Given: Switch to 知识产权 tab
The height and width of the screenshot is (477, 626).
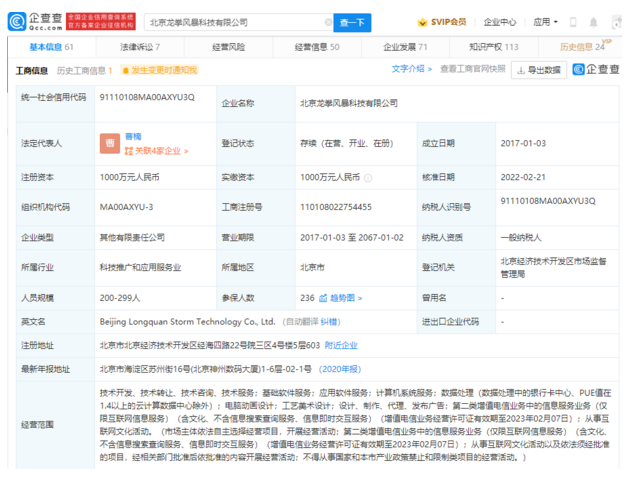Looking at the screenshot, I should click(x=493, y=47).
